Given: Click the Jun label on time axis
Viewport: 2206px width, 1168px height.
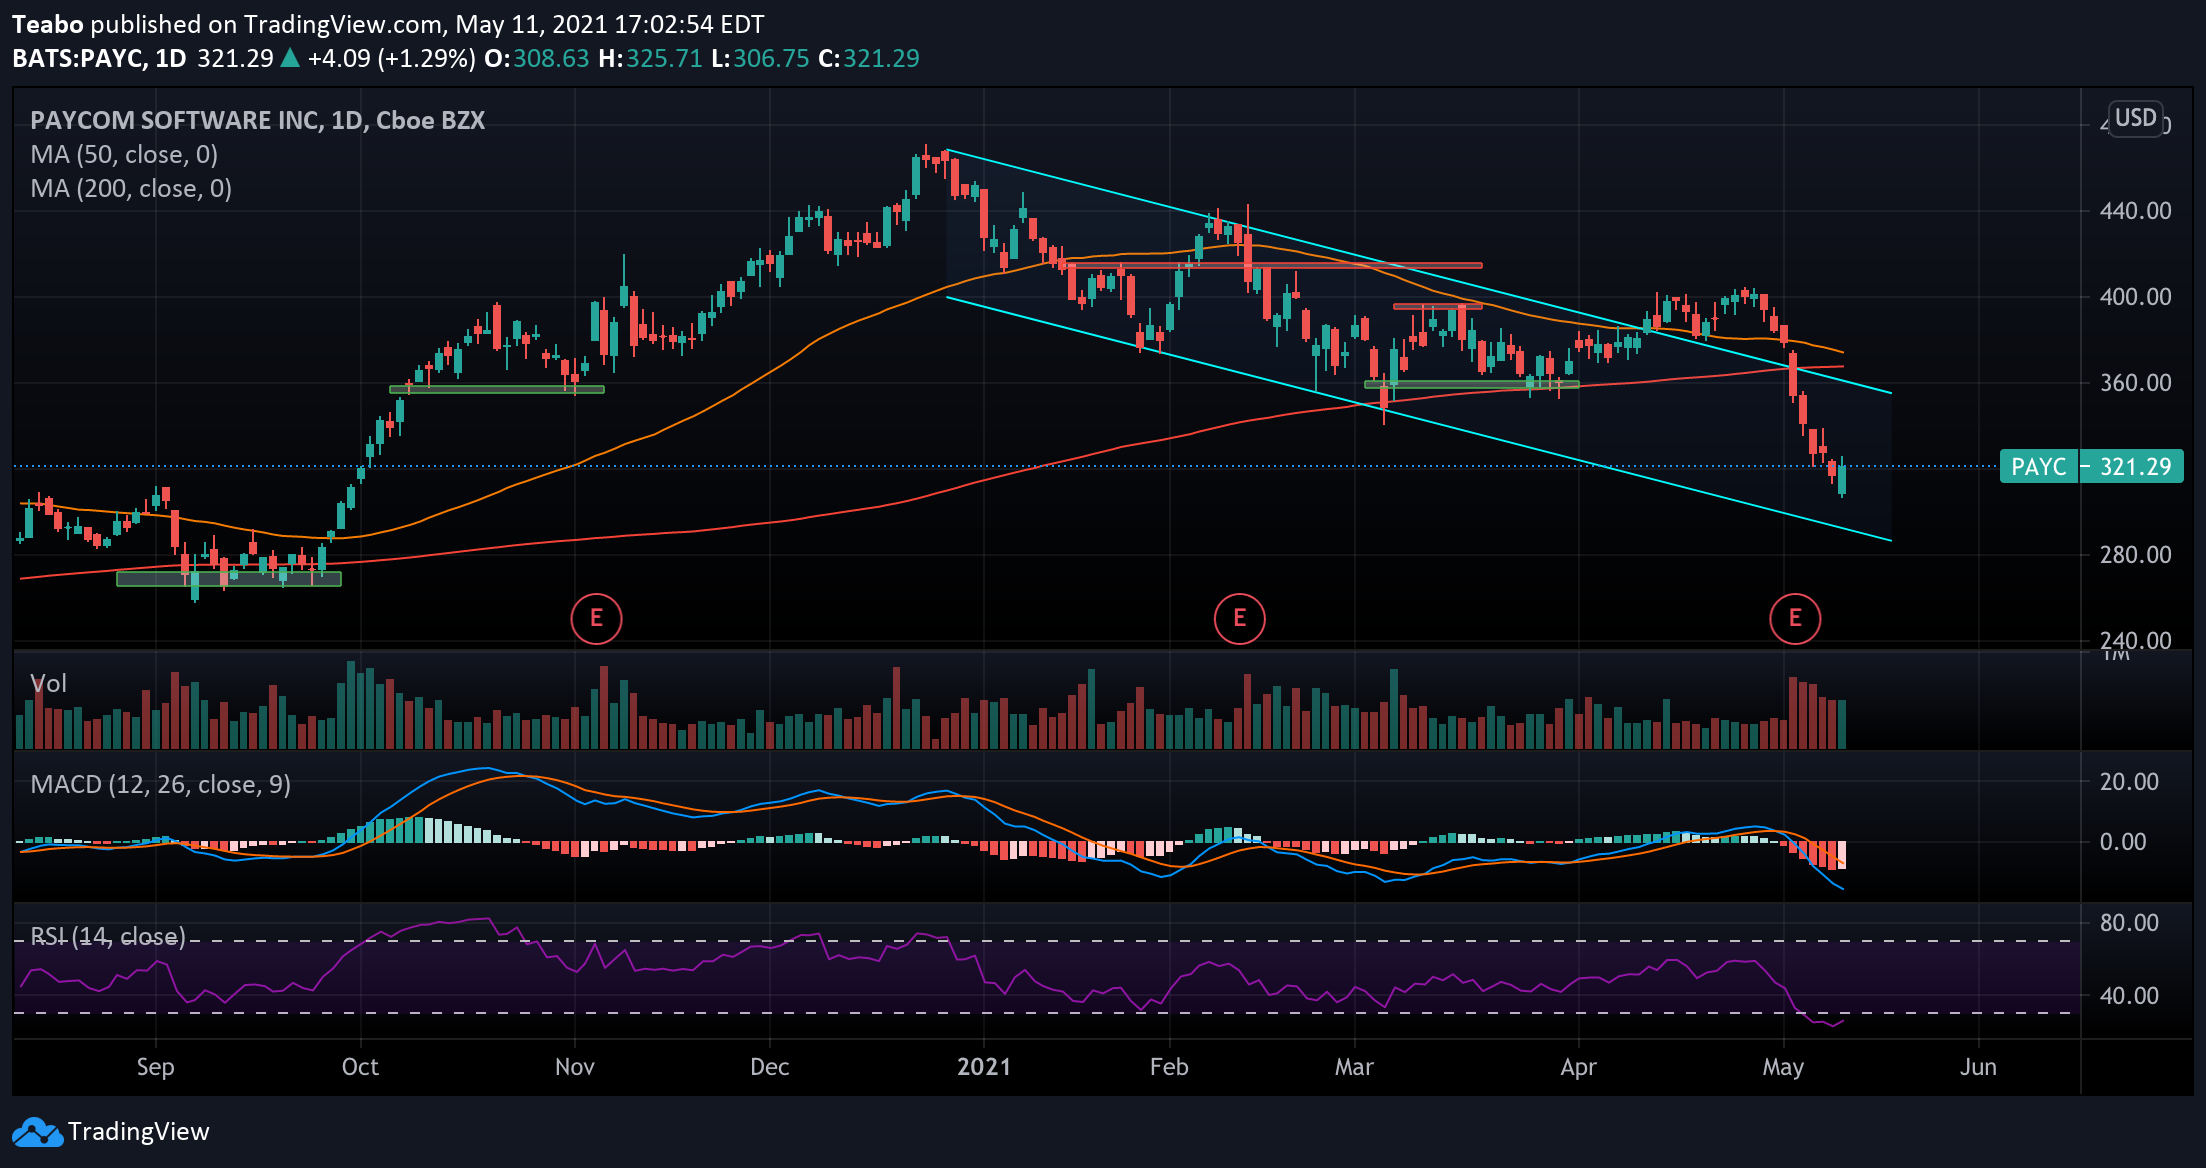Looking at the screenshot, I should [x=1978, y=1067].
